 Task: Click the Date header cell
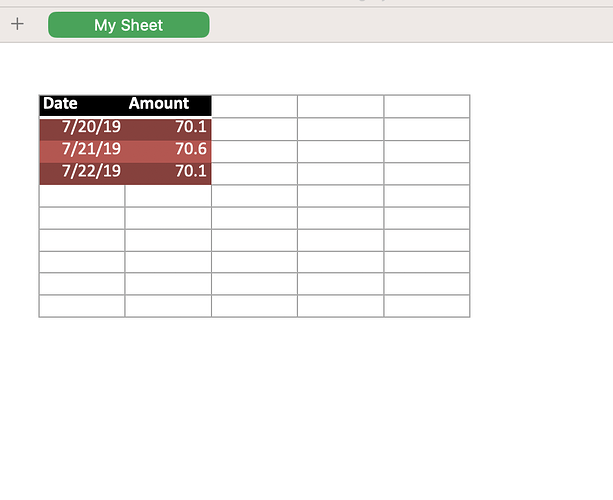[82, 106]
